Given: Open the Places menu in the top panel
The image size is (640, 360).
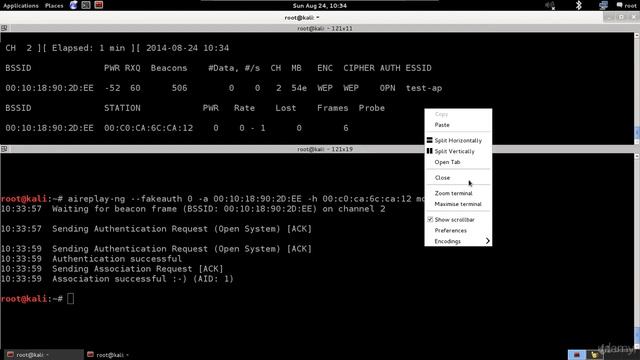Looking at the screenshot, I should click(x=54, y=6).
